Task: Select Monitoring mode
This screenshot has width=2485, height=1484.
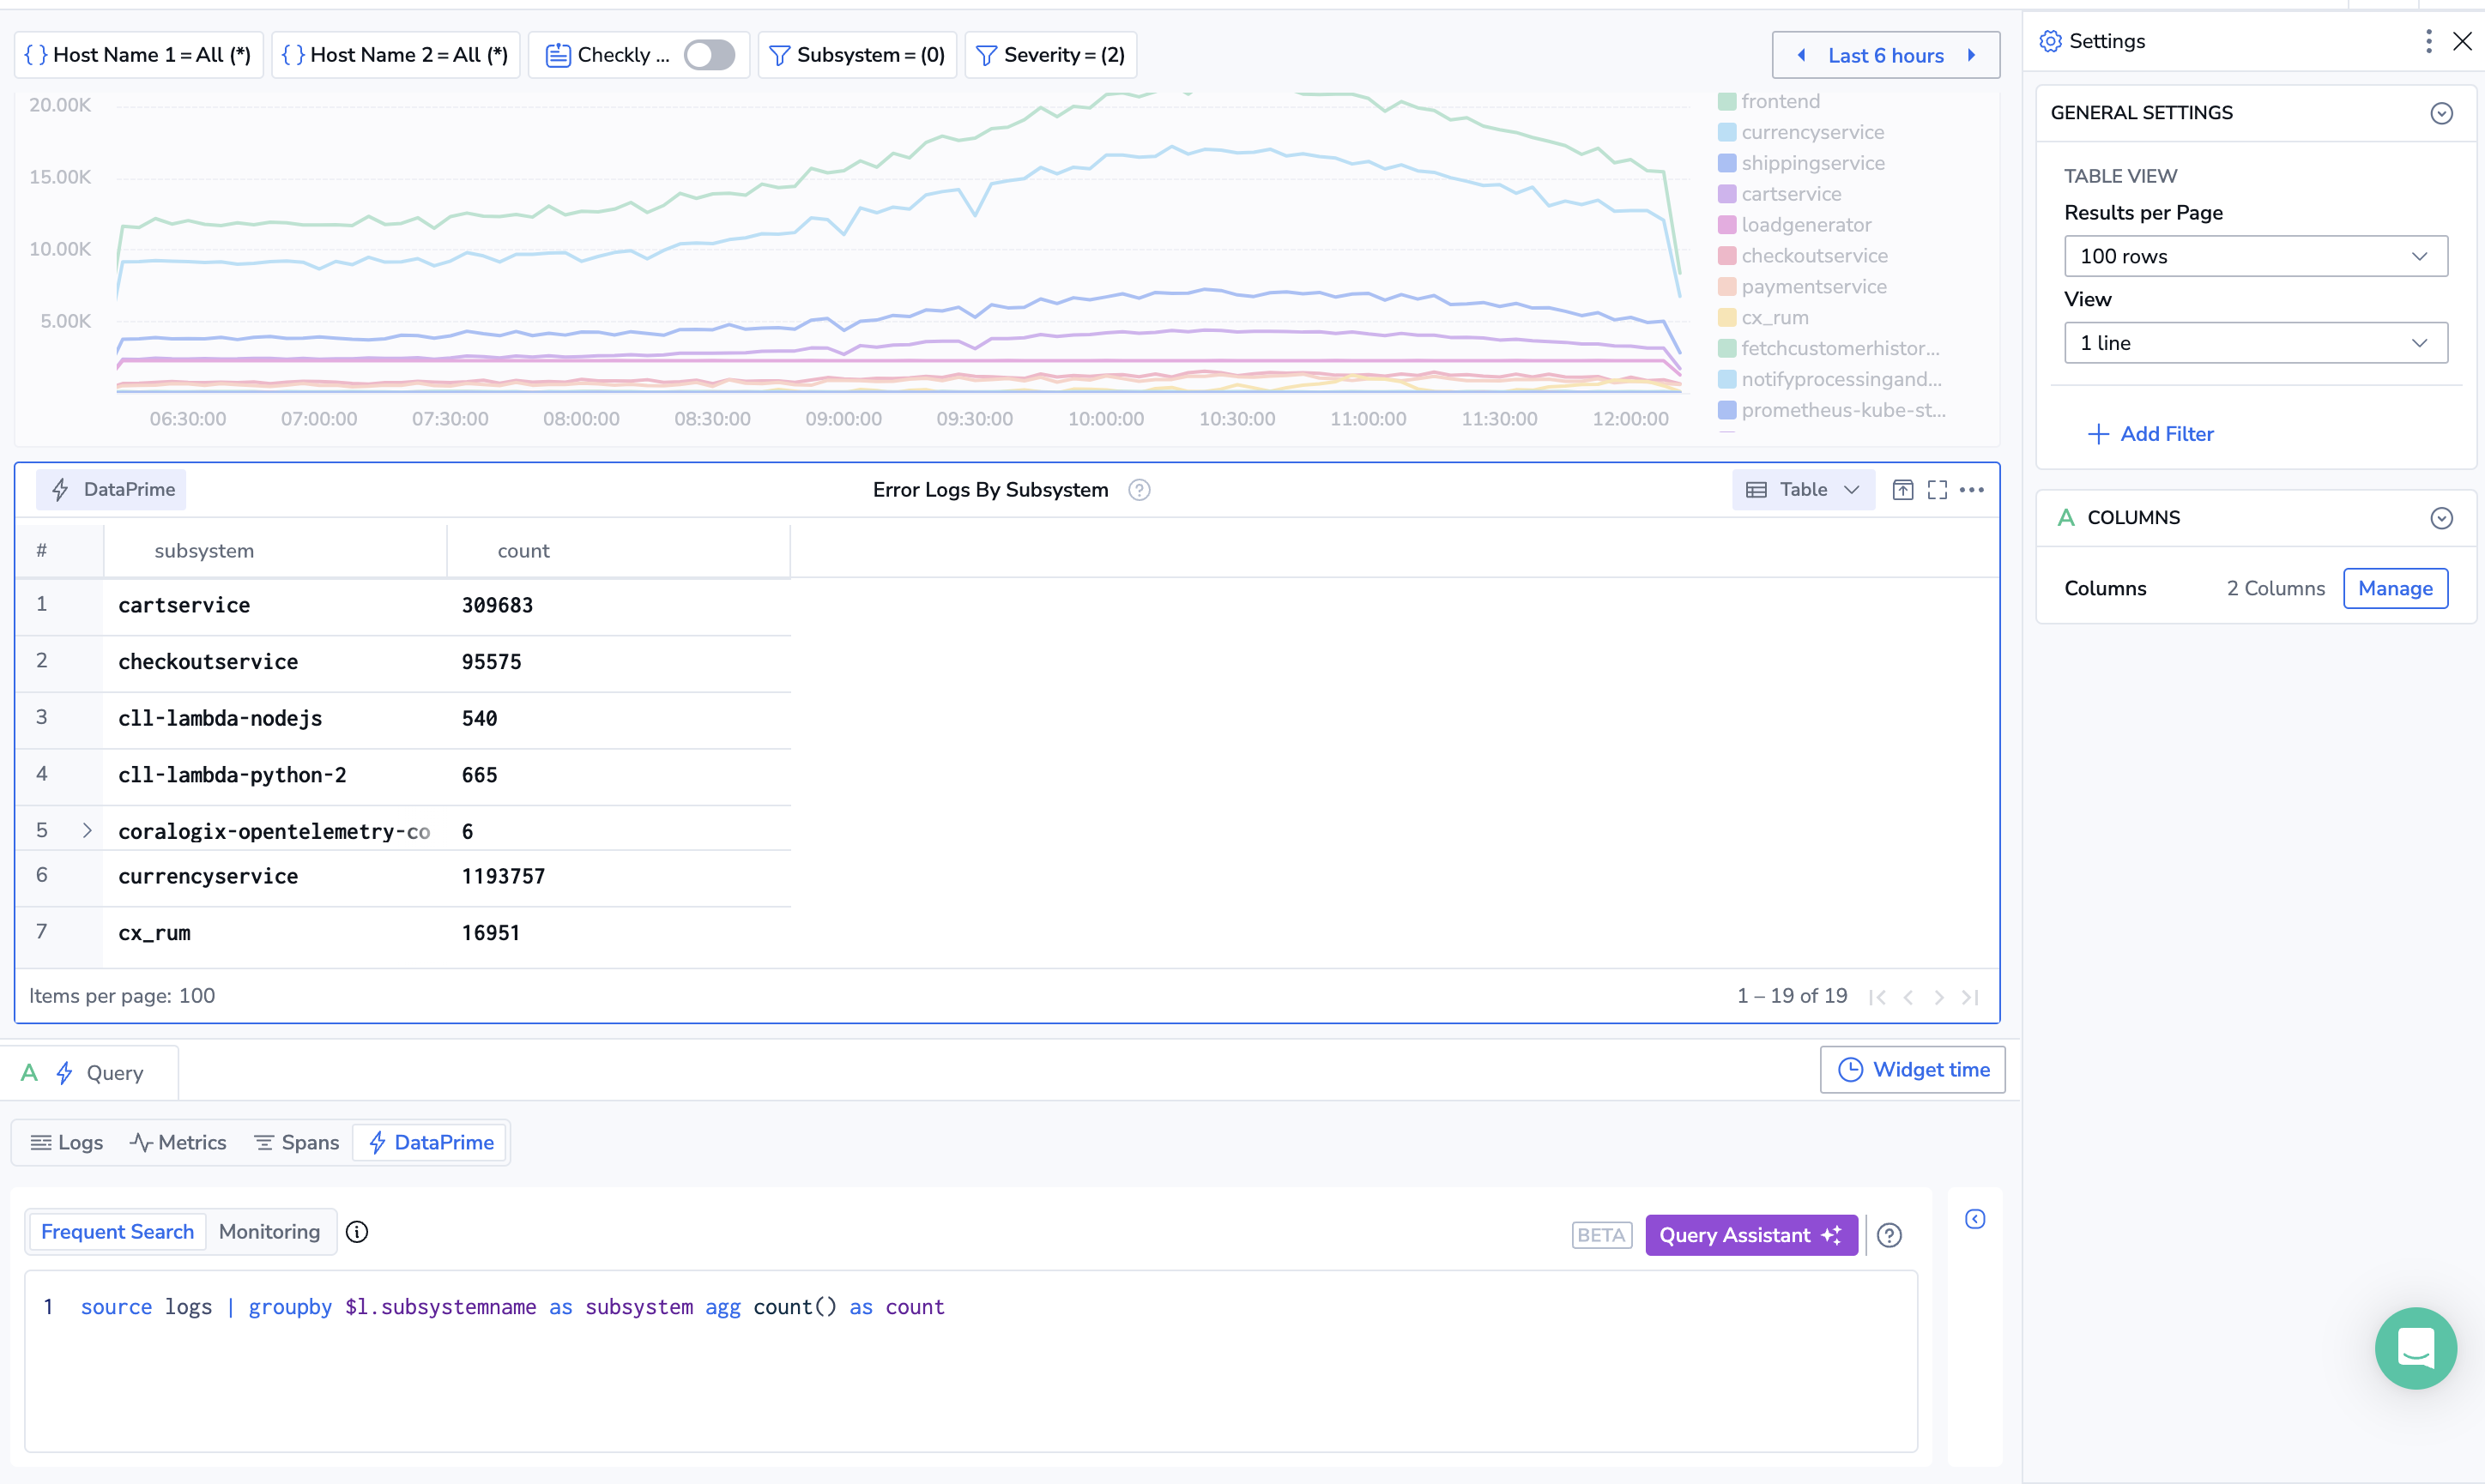Action: tap(269, 1232)
